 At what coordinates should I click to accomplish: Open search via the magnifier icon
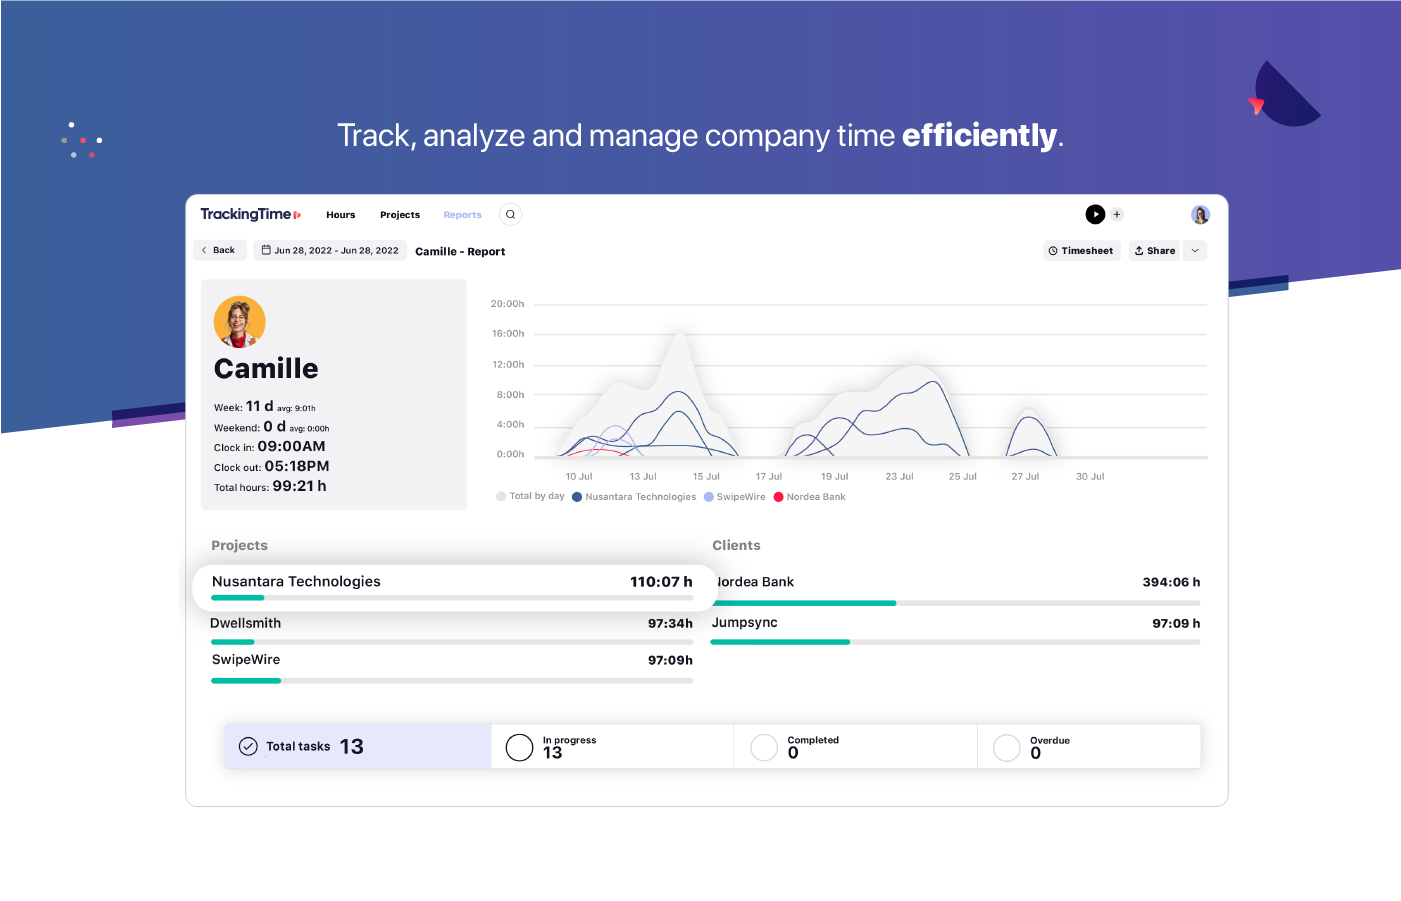510,214
